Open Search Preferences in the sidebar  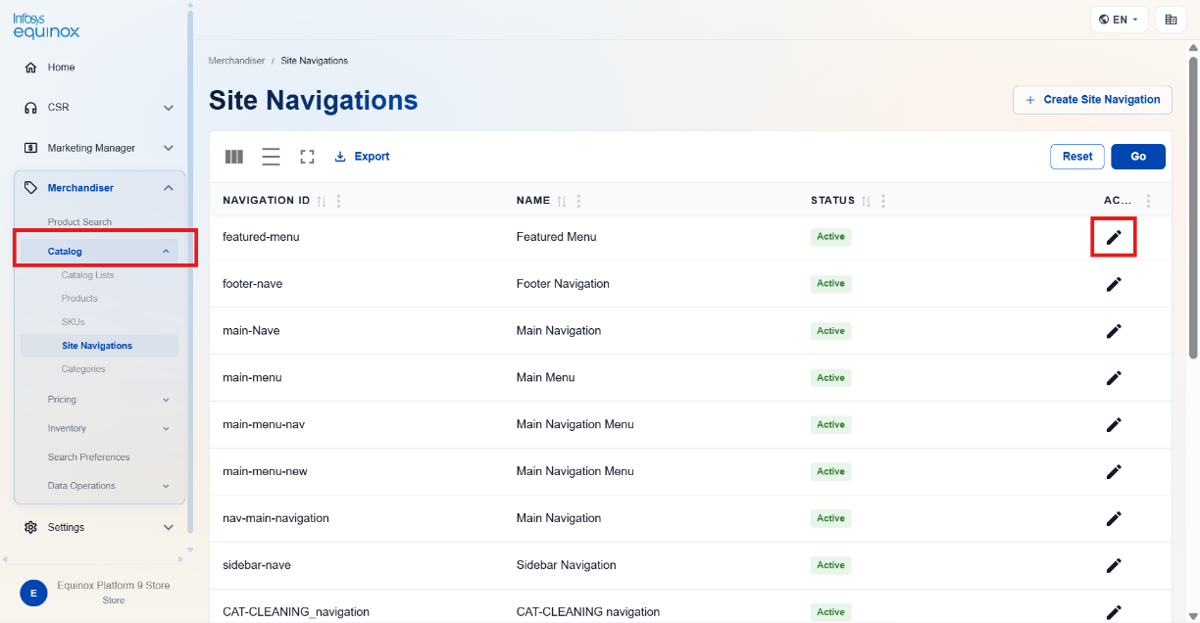coord(89,457)
